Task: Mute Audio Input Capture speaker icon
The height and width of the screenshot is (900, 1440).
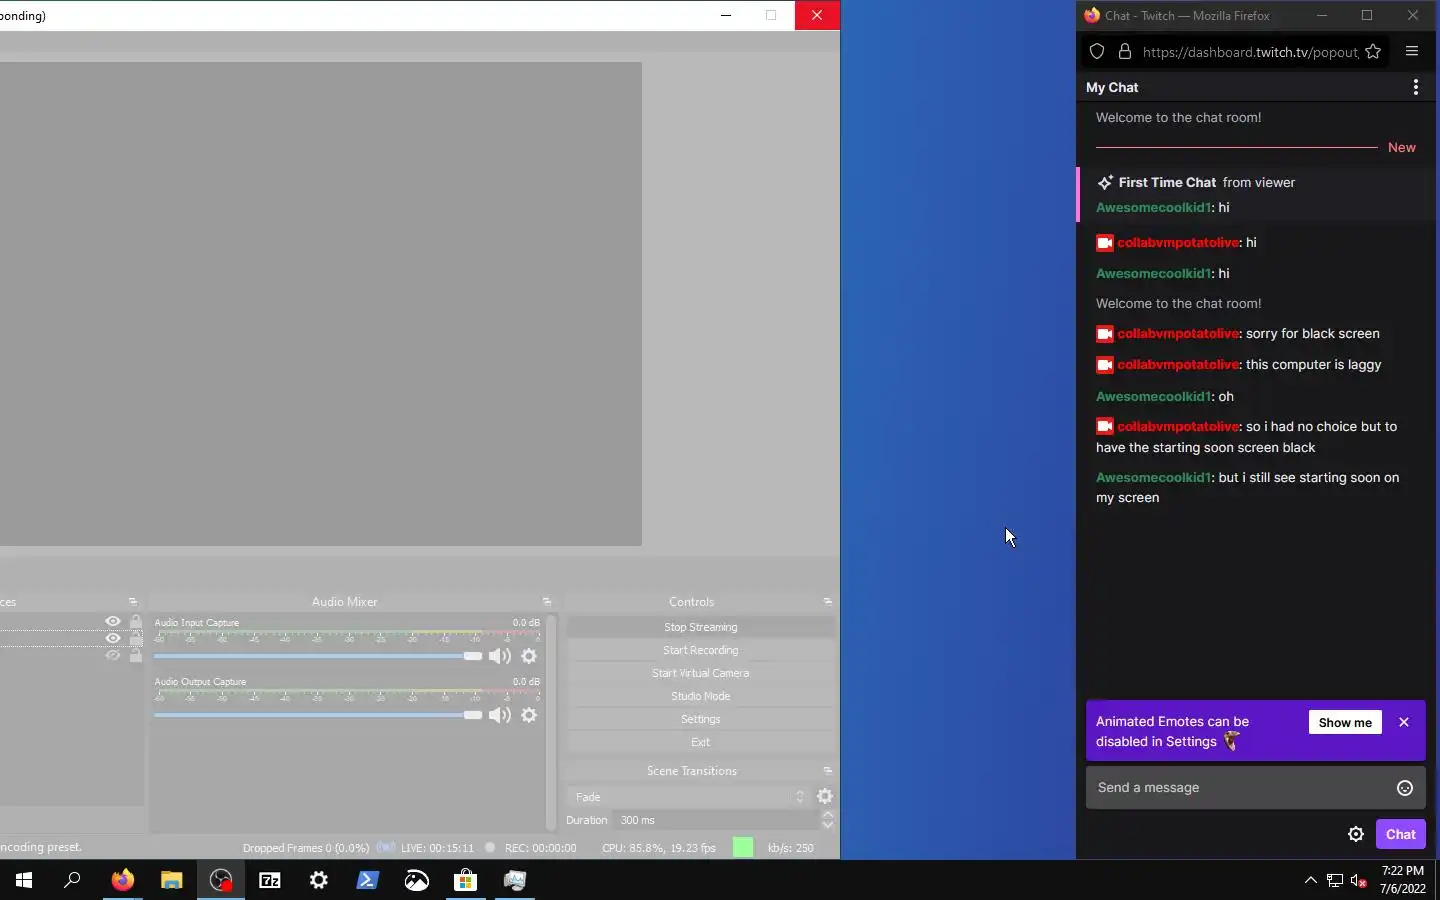Action: click(500, 656)
